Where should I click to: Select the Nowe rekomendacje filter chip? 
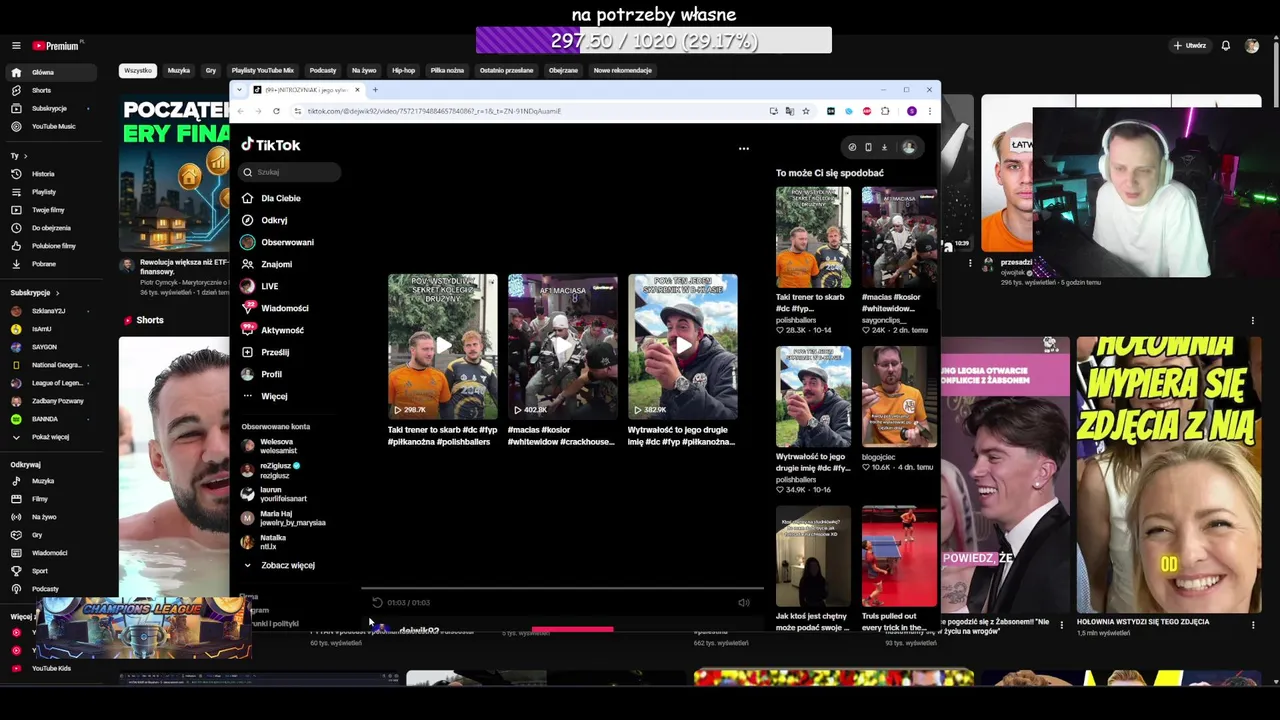click(622, 71)
